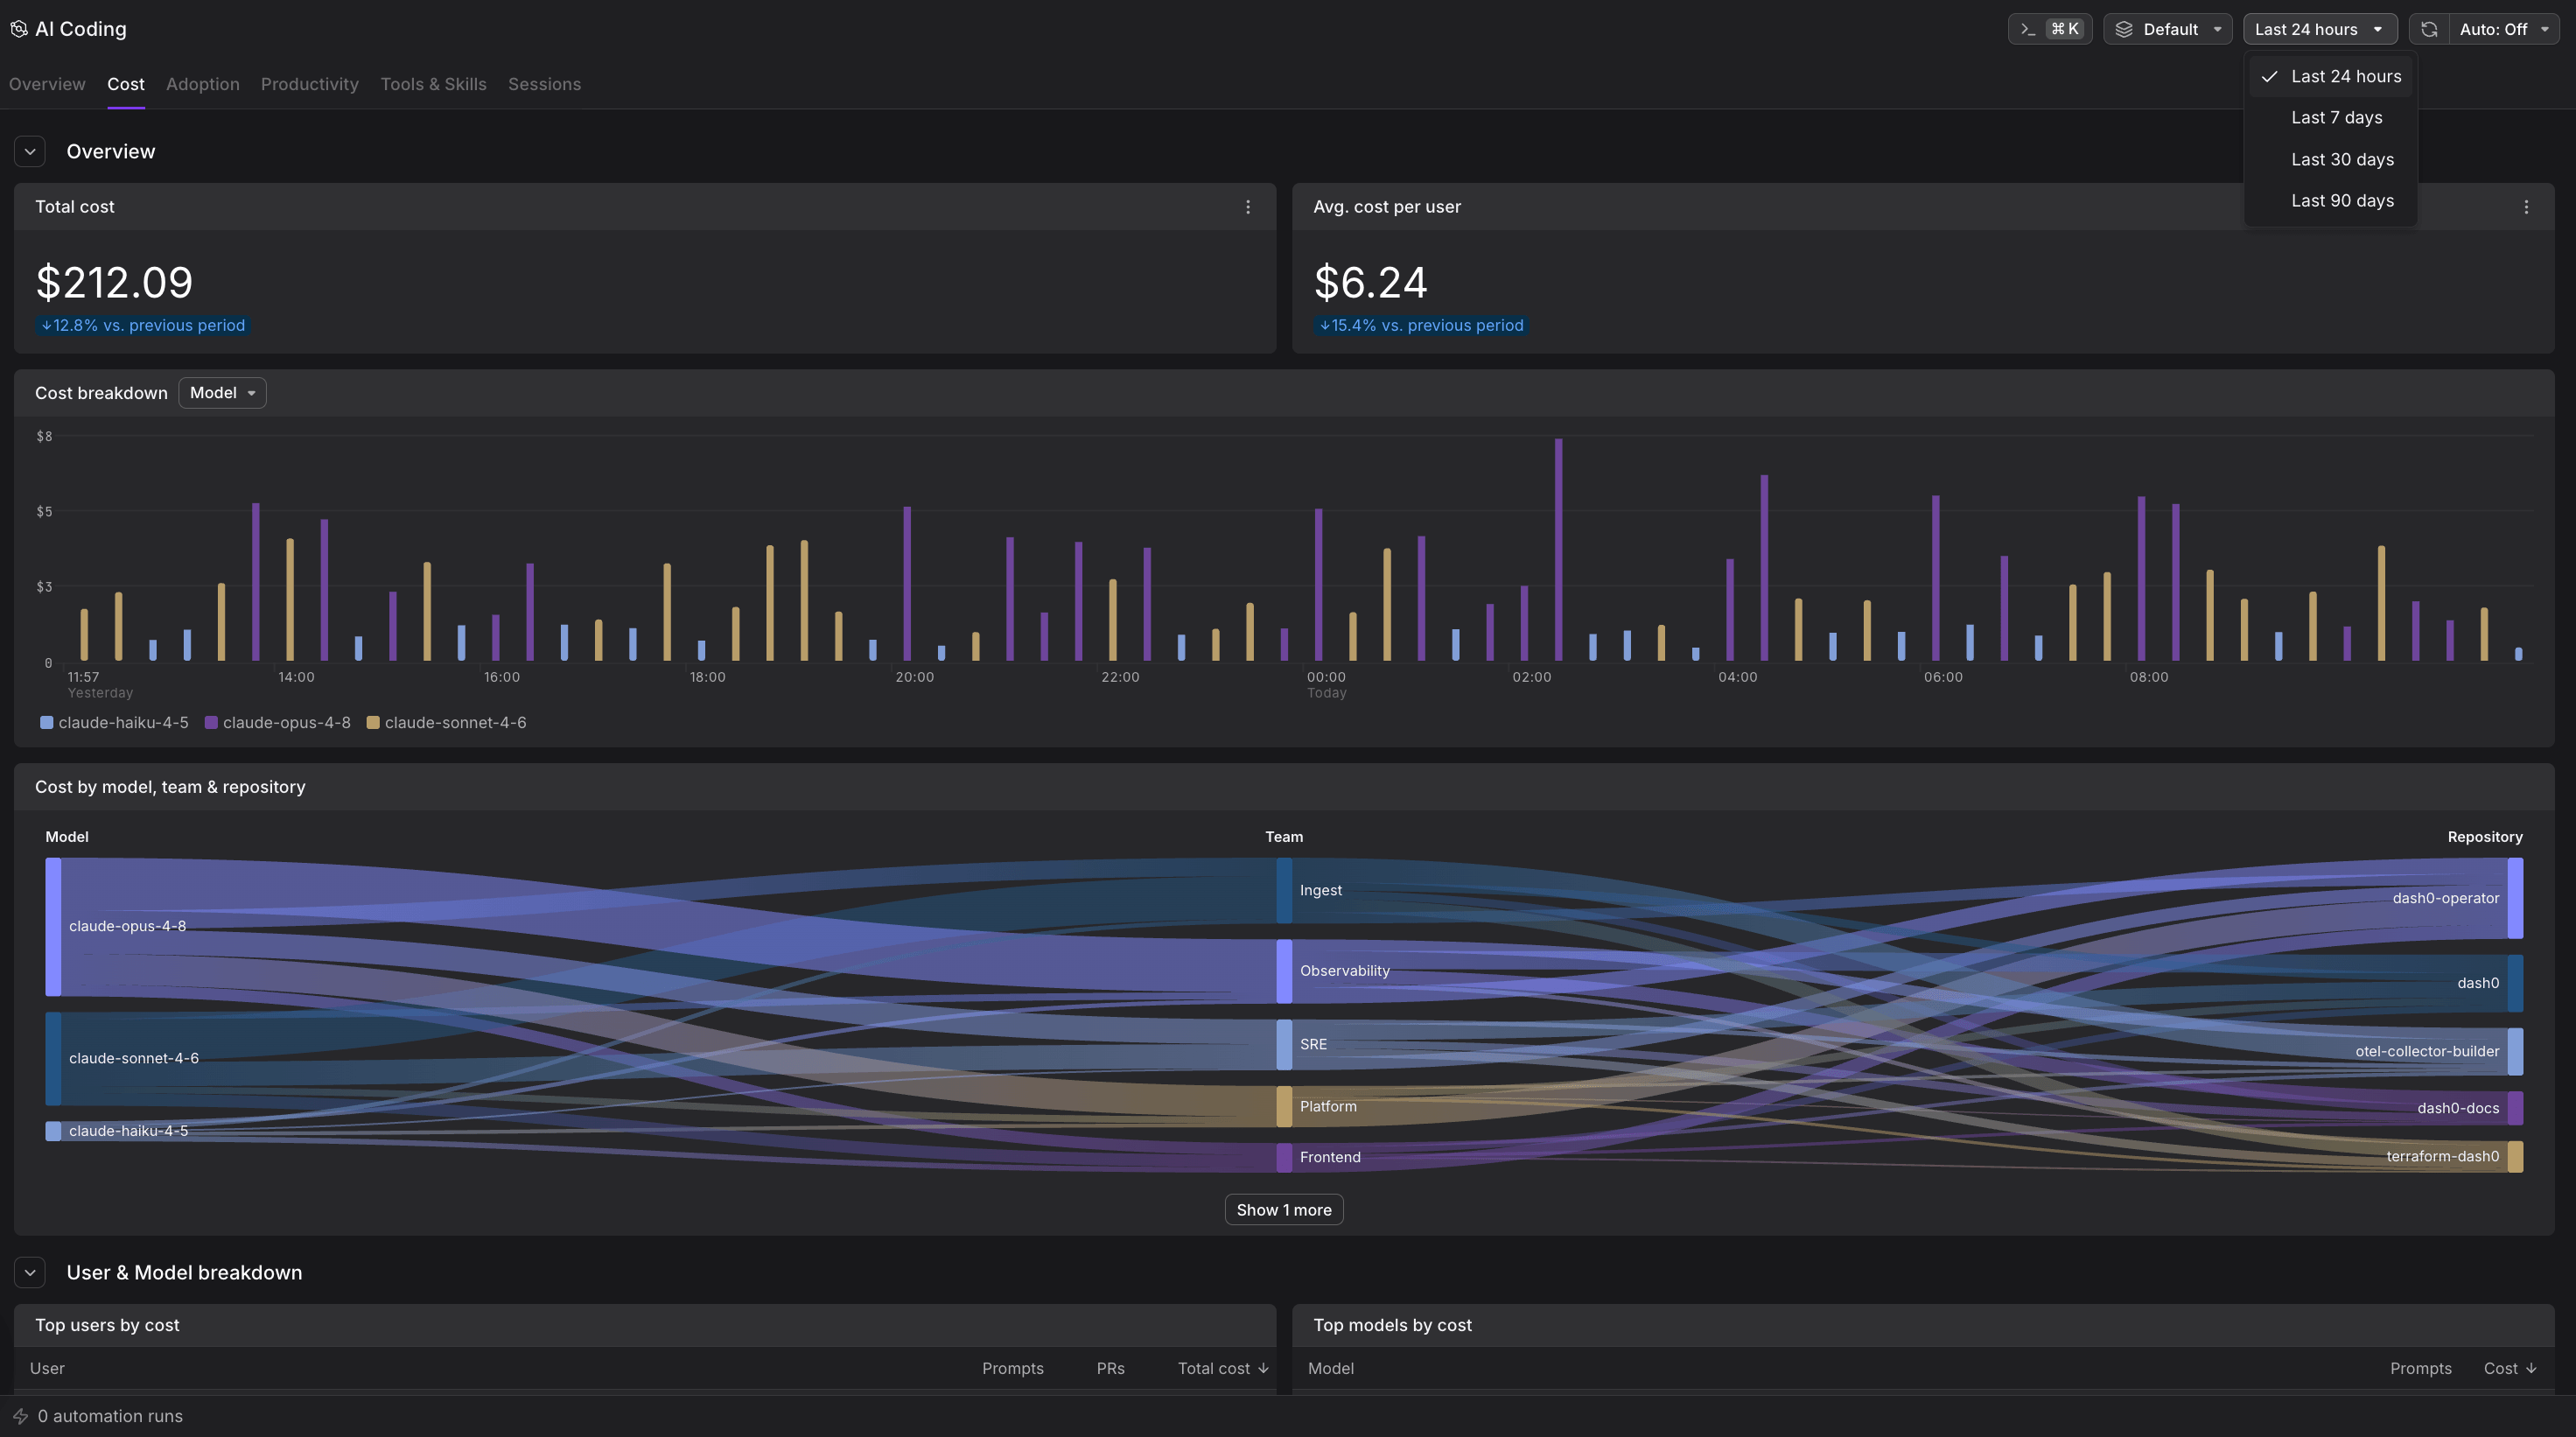Collapse the User & Model breakdown section
The width and height of the screenshot is (2576, 1437).
(x=30, y=1272)
